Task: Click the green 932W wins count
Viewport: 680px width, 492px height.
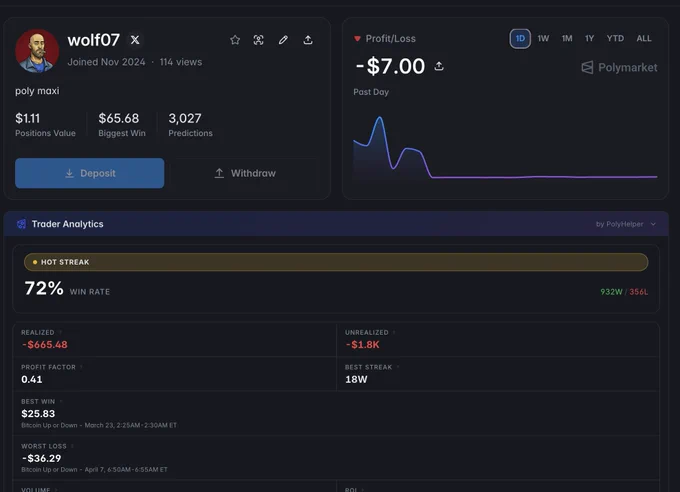Action: (611, 292)
